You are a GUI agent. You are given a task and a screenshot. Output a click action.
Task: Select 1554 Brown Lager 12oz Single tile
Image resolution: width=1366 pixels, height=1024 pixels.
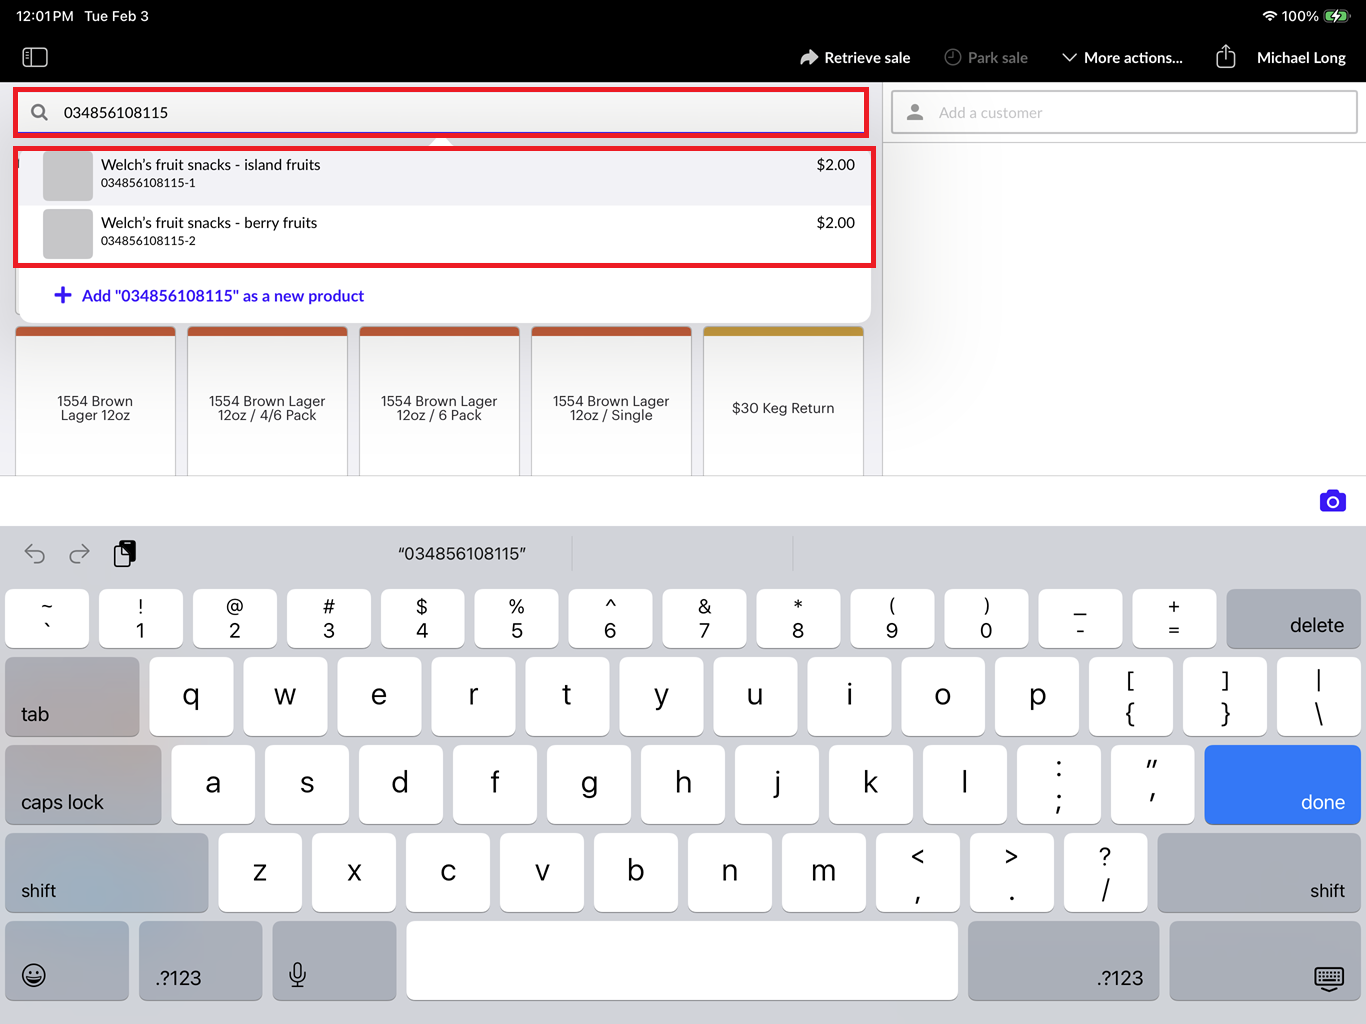coord(611,402)
